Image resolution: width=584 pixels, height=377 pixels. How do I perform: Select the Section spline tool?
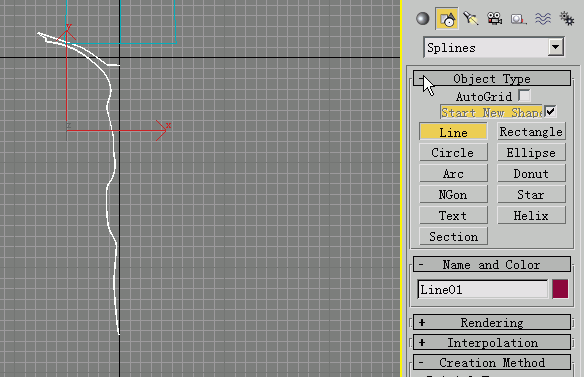tap(453, 236)
